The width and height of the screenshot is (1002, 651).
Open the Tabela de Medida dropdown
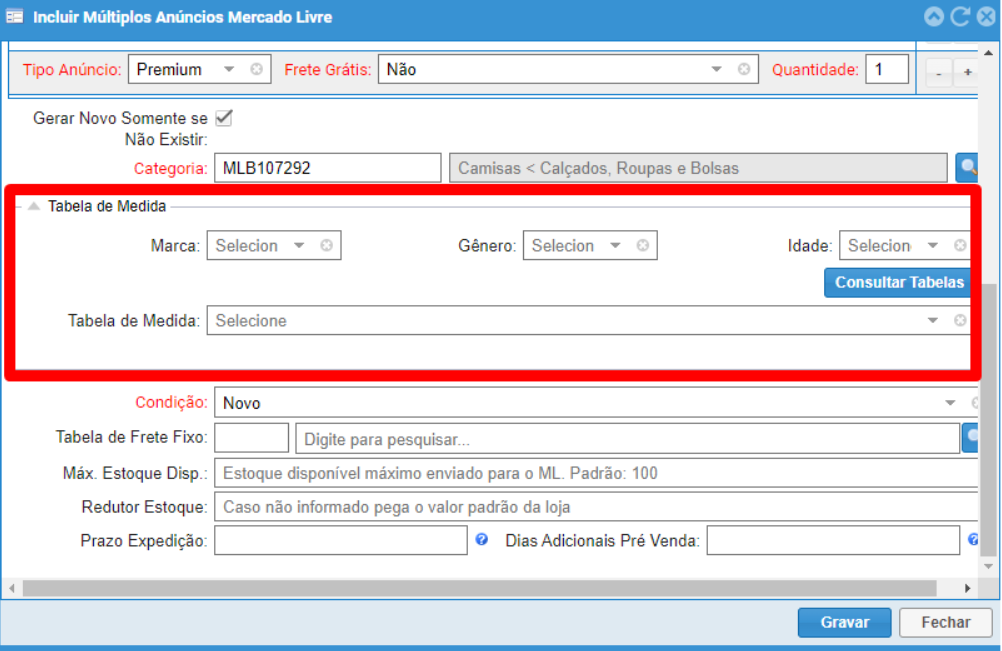click(x=933, y=320)
